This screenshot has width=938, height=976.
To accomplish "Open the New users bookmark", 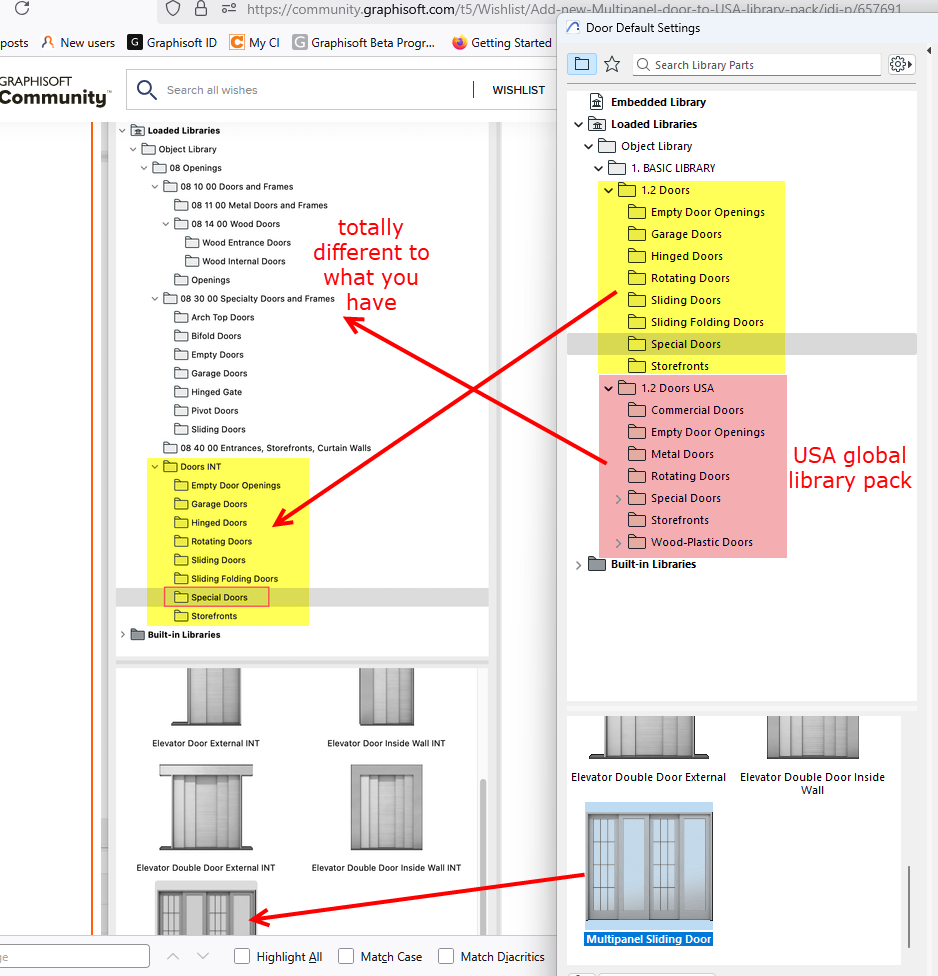I will point(78,42).
